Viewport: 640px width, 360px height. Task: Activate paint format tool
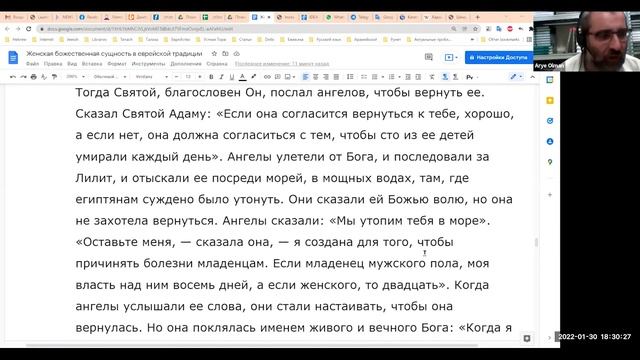click(x=54, y=77)
